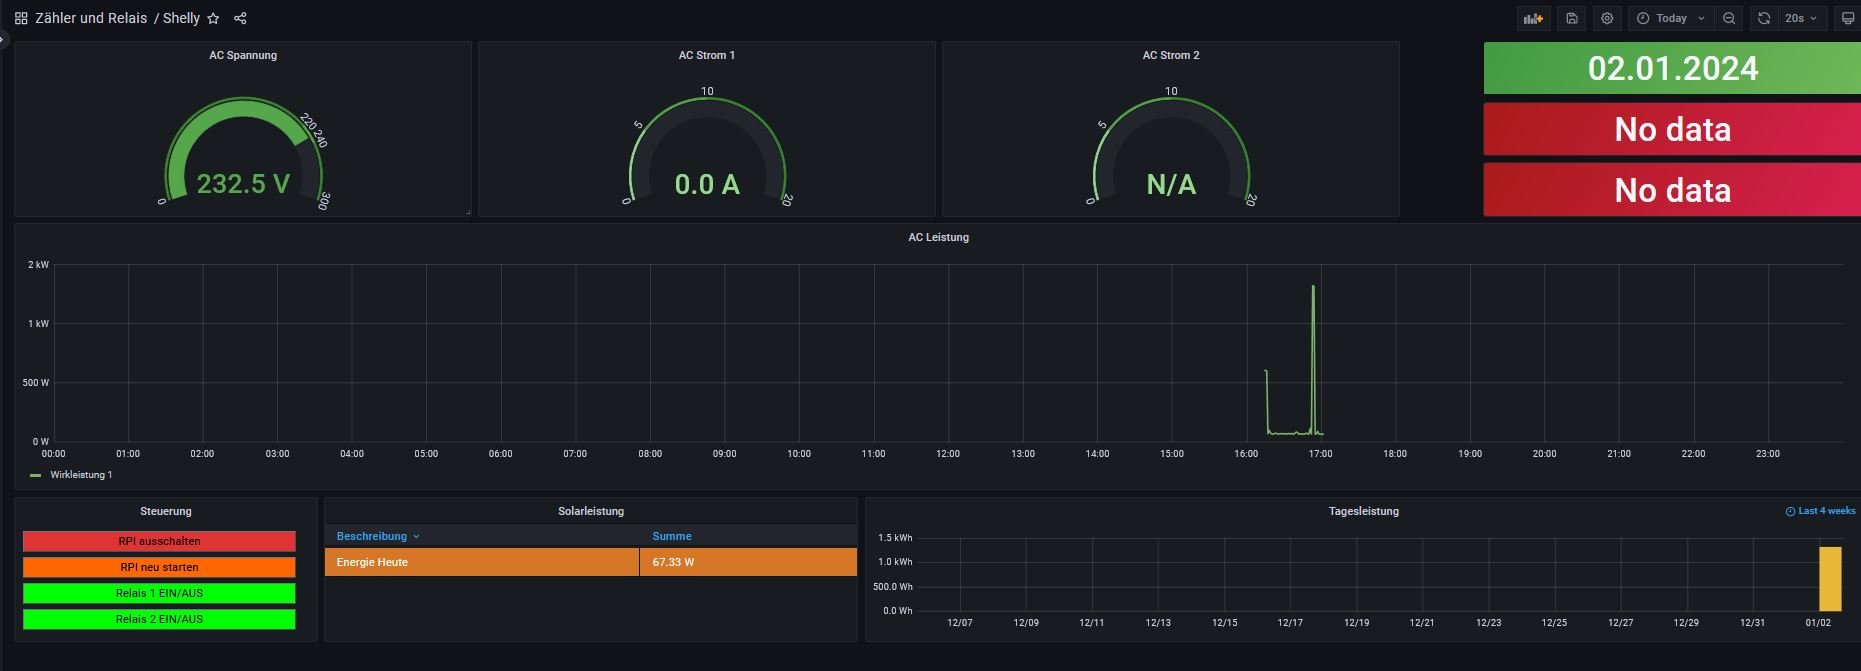Toggle Wirkleistung 1 series in legend
Image resolution: width=1861 pixels, height=671 pixels.
click(x=81, y=475)
